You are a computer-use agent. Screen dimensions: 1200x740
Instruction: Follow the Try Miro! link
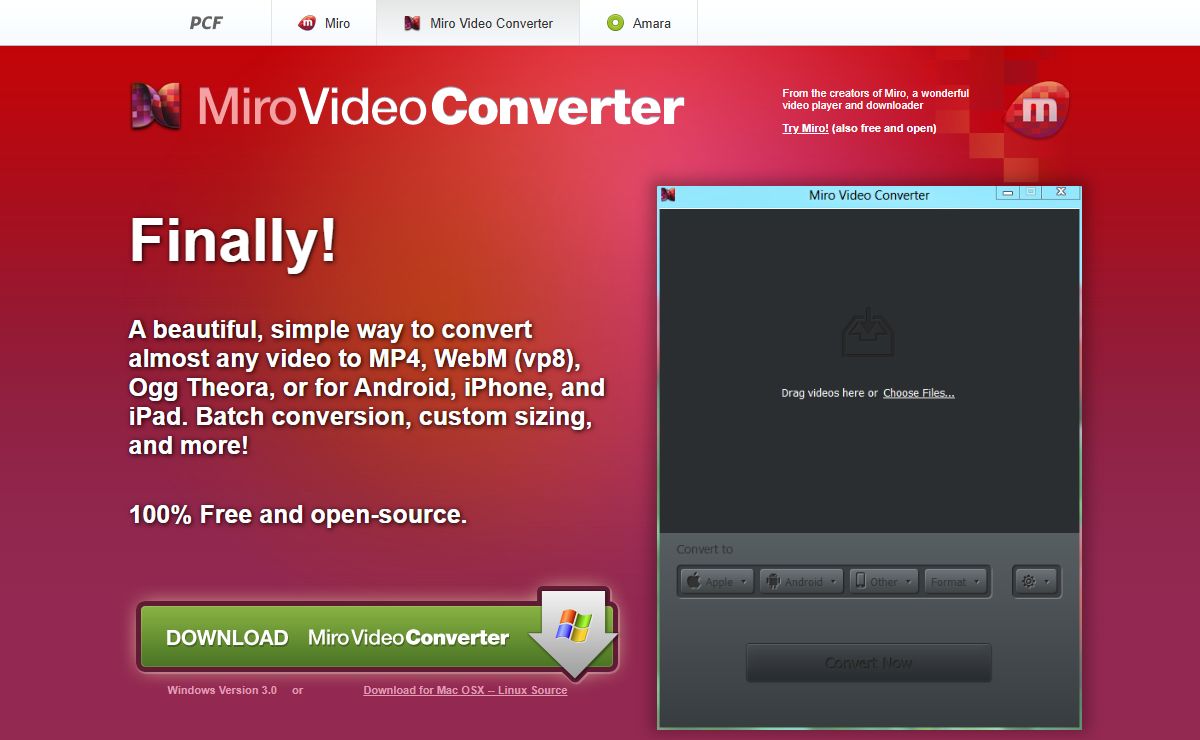(805, 128)
